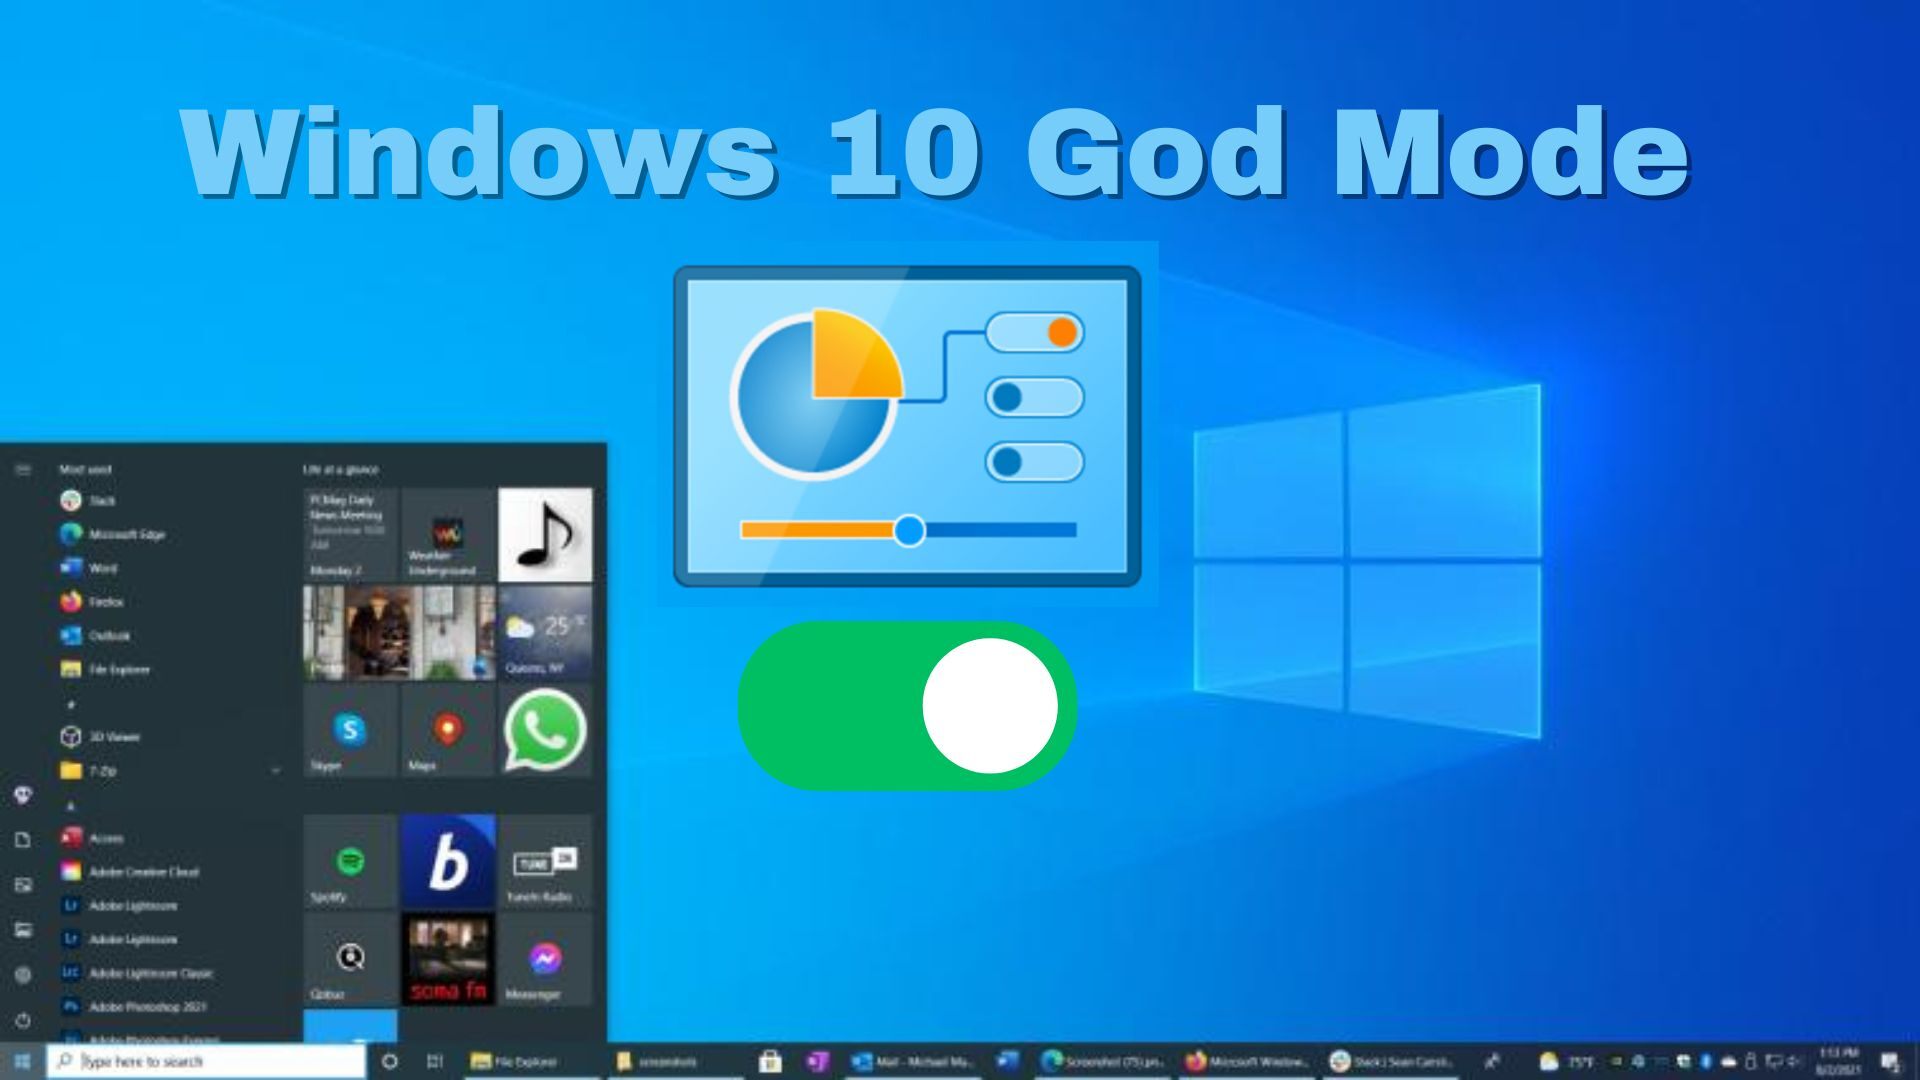Open the Action Center notifications icon

coord(1891,1061)
